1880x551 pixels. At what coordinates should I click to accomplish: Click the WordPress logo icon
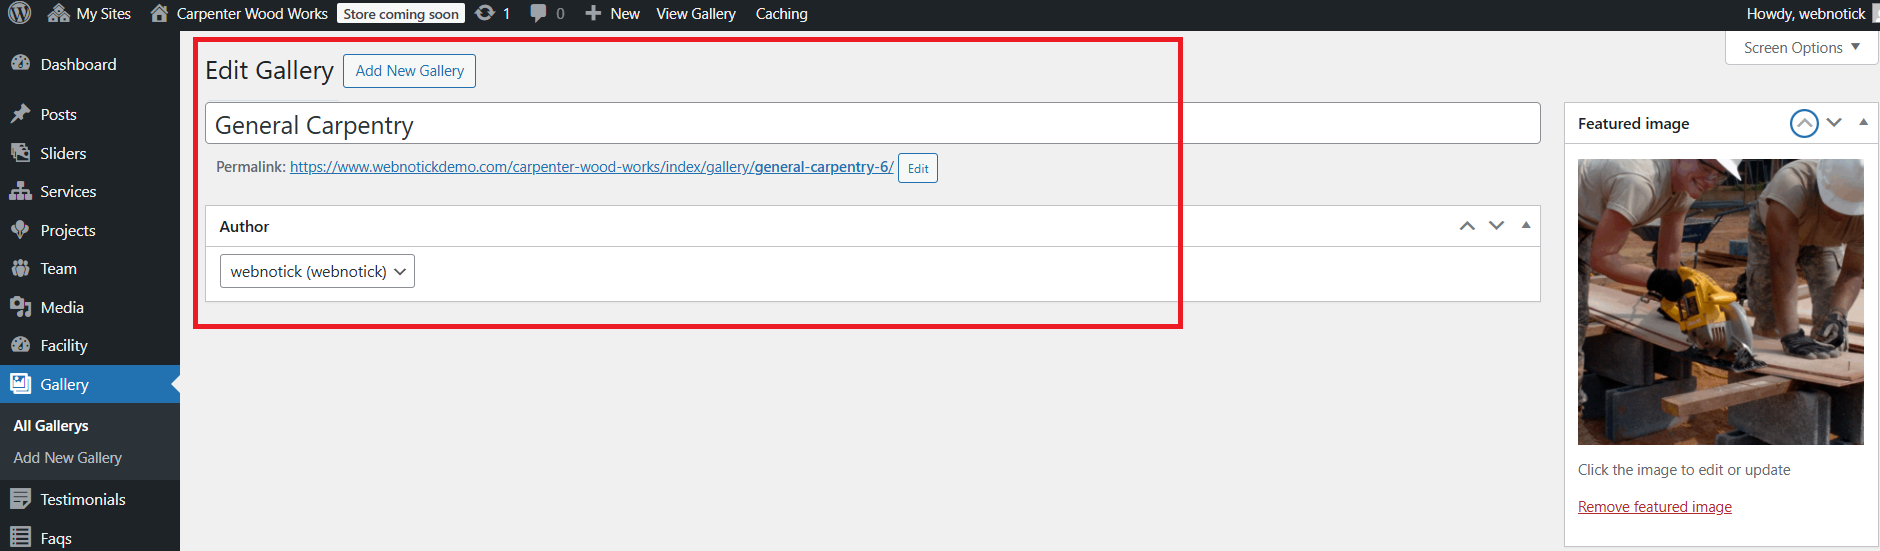(x=20, y=13)
